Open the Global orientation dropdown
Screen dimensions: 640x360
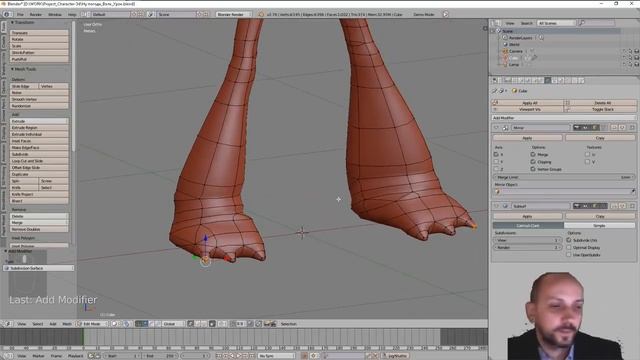coord(173,324)
